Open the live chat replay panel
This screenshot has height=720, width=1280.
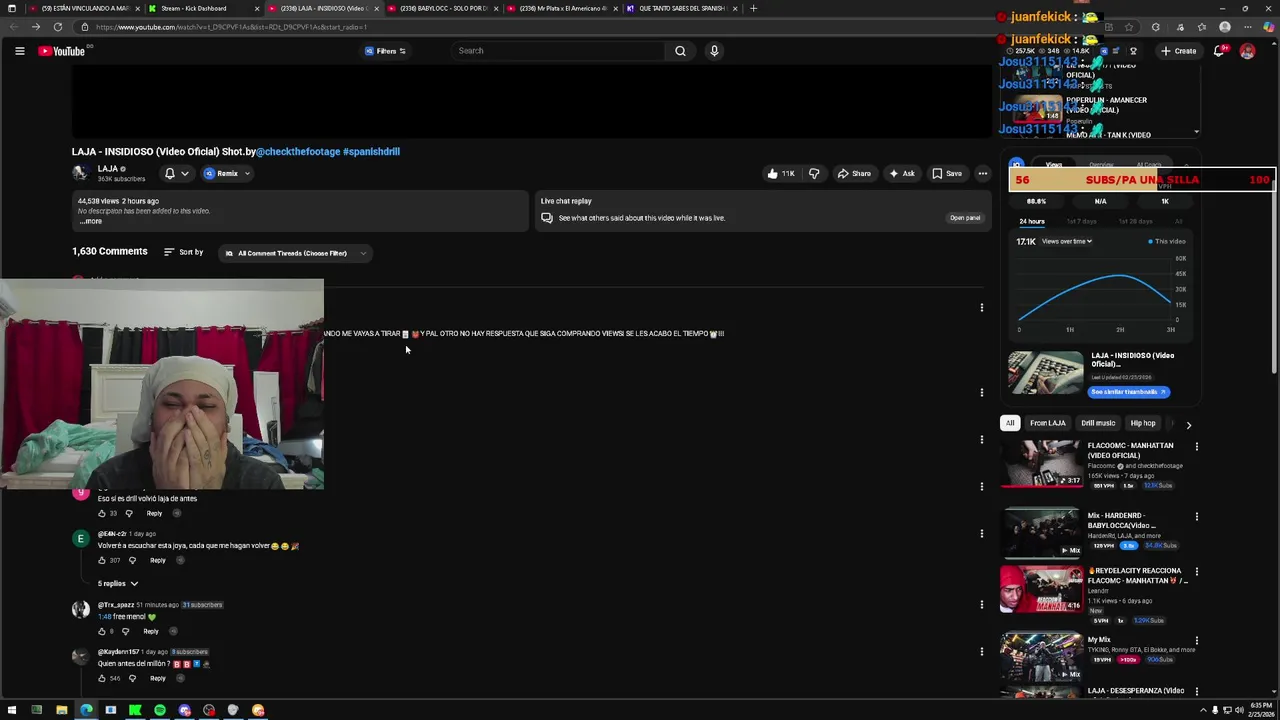(x=965, y=218)
